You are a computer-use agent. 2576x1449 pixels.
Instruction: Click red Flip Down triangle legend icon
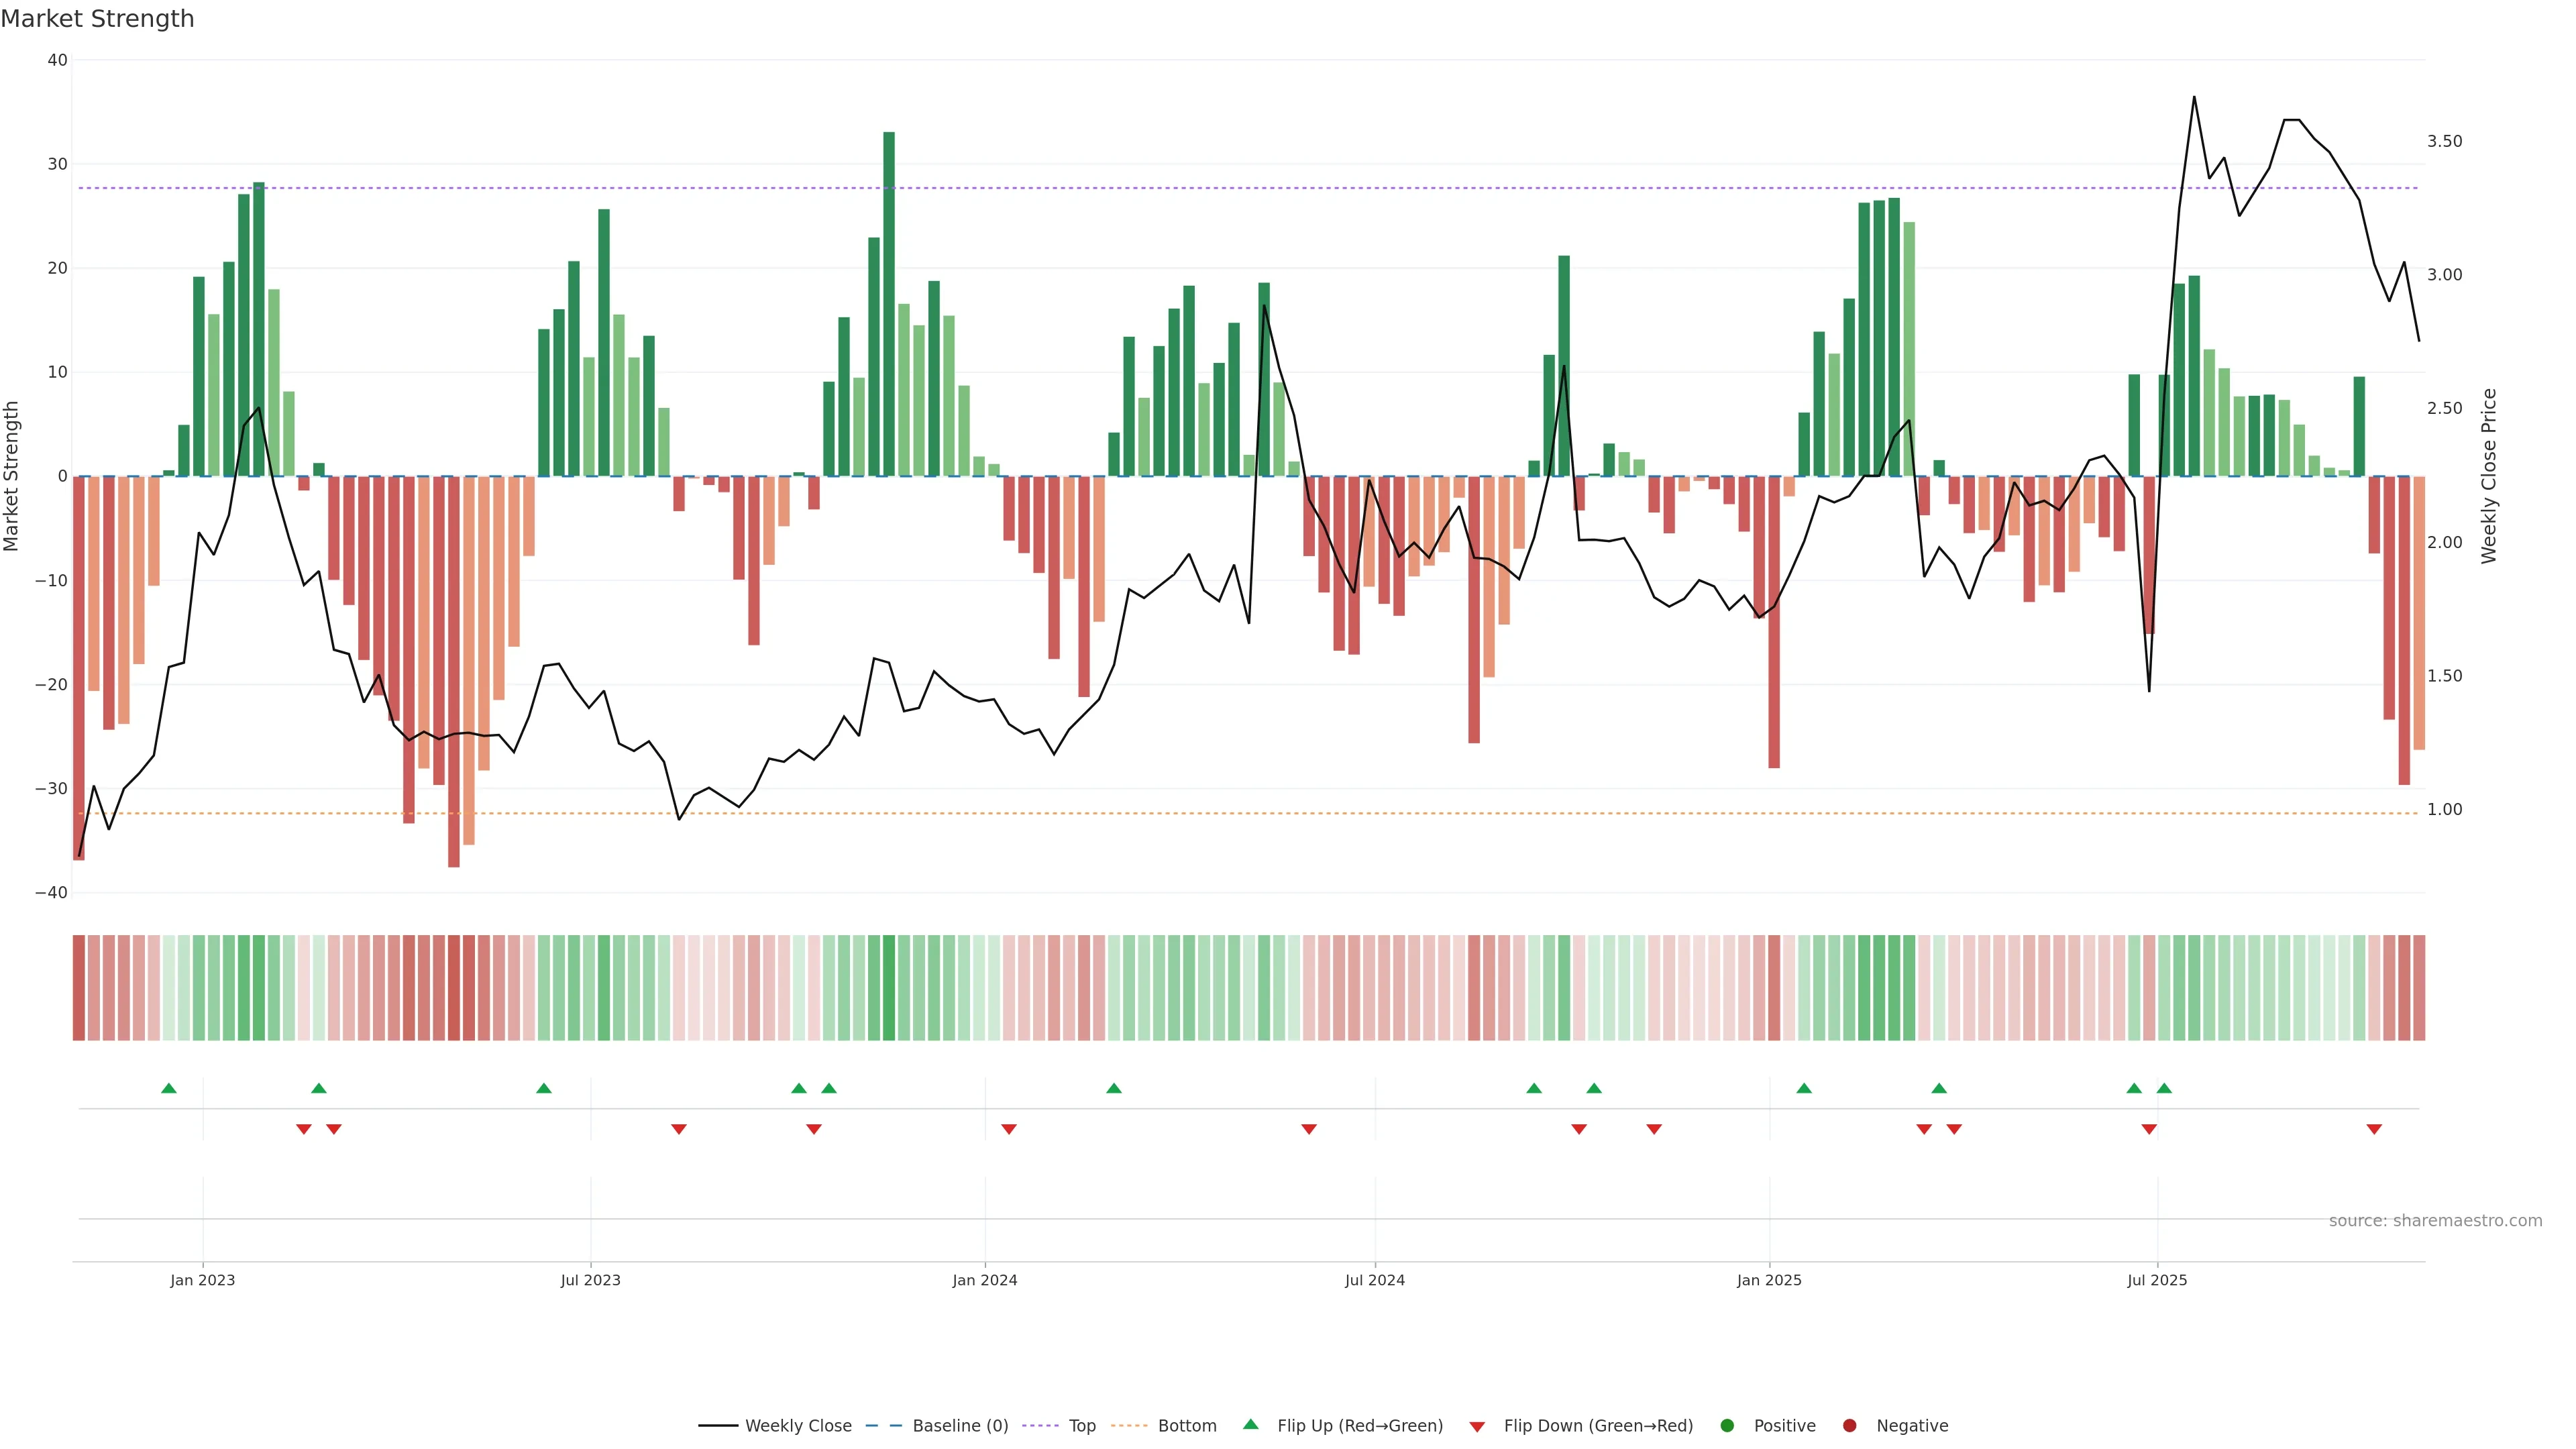1477,1427
